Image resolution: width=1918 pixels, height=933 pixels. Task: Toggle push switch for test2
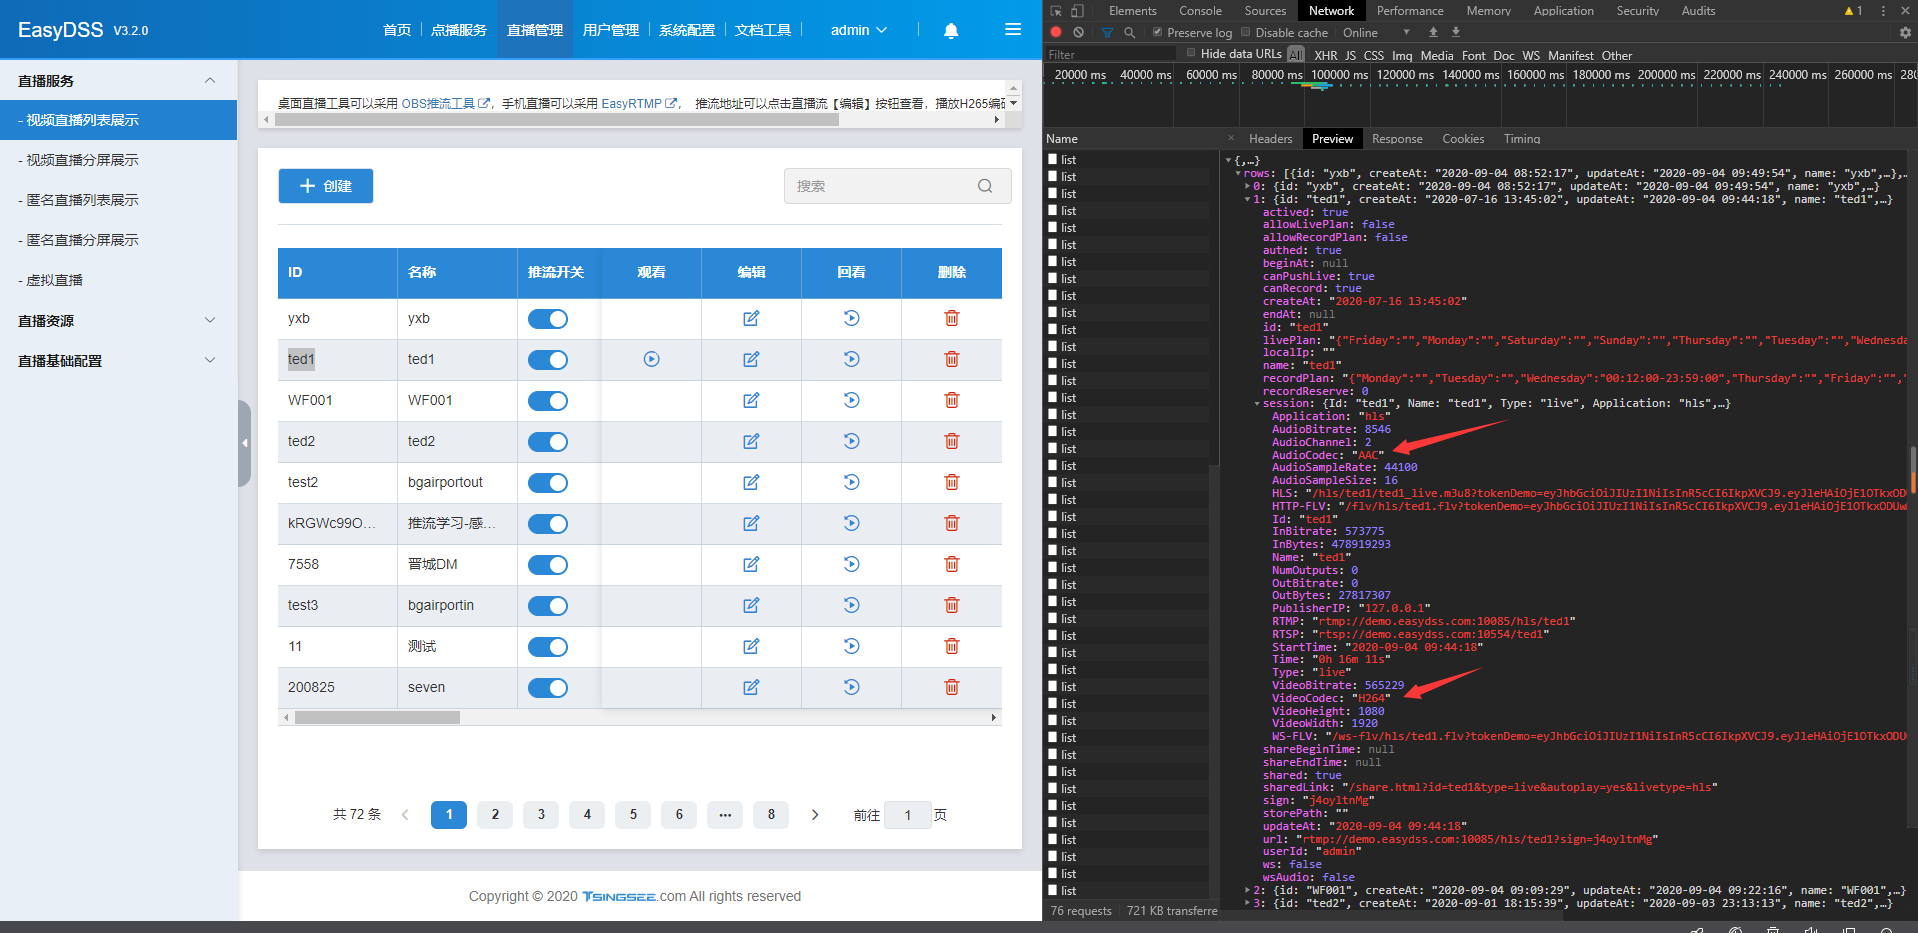[x=548, y=482]
